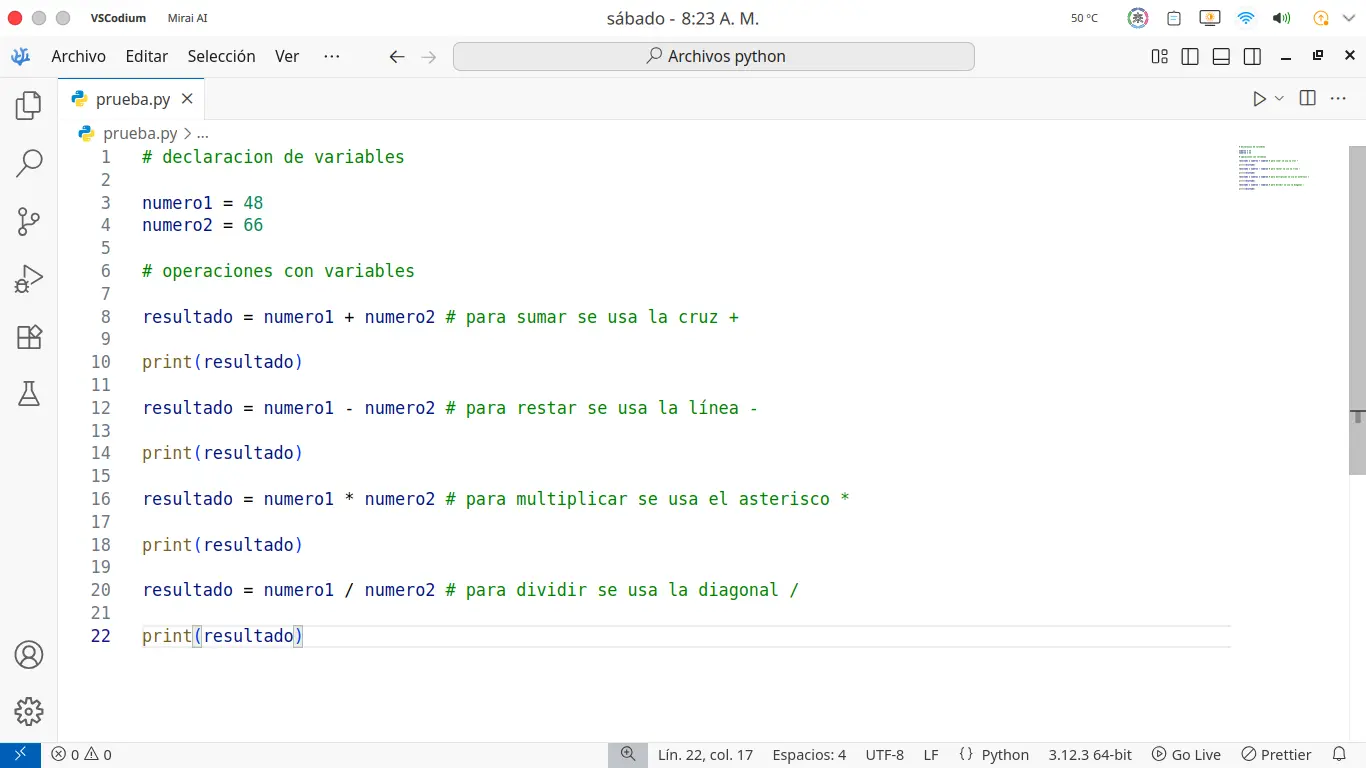Split the editor to the right
Viewport: 1366px width, 768px height.
click(1307, 98)
